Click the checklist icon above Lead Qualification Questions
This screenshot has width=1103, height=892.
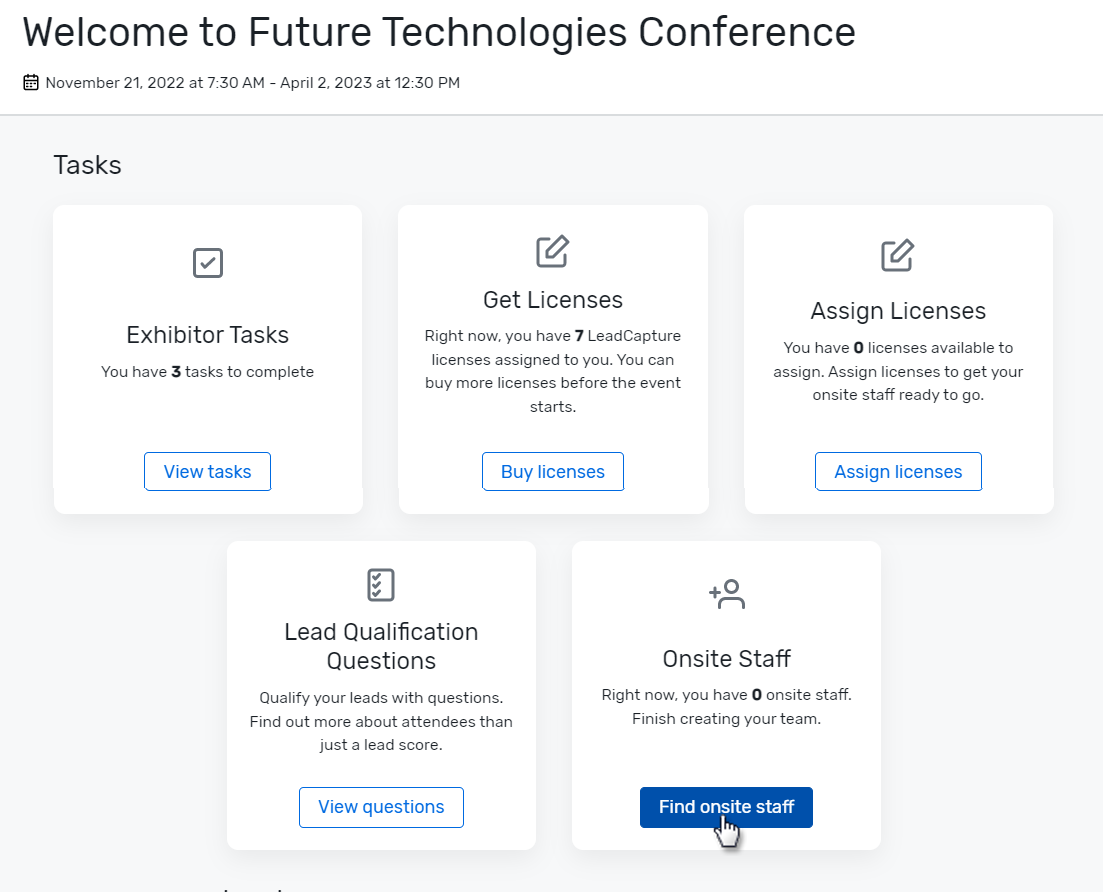[x=381, y=585]
